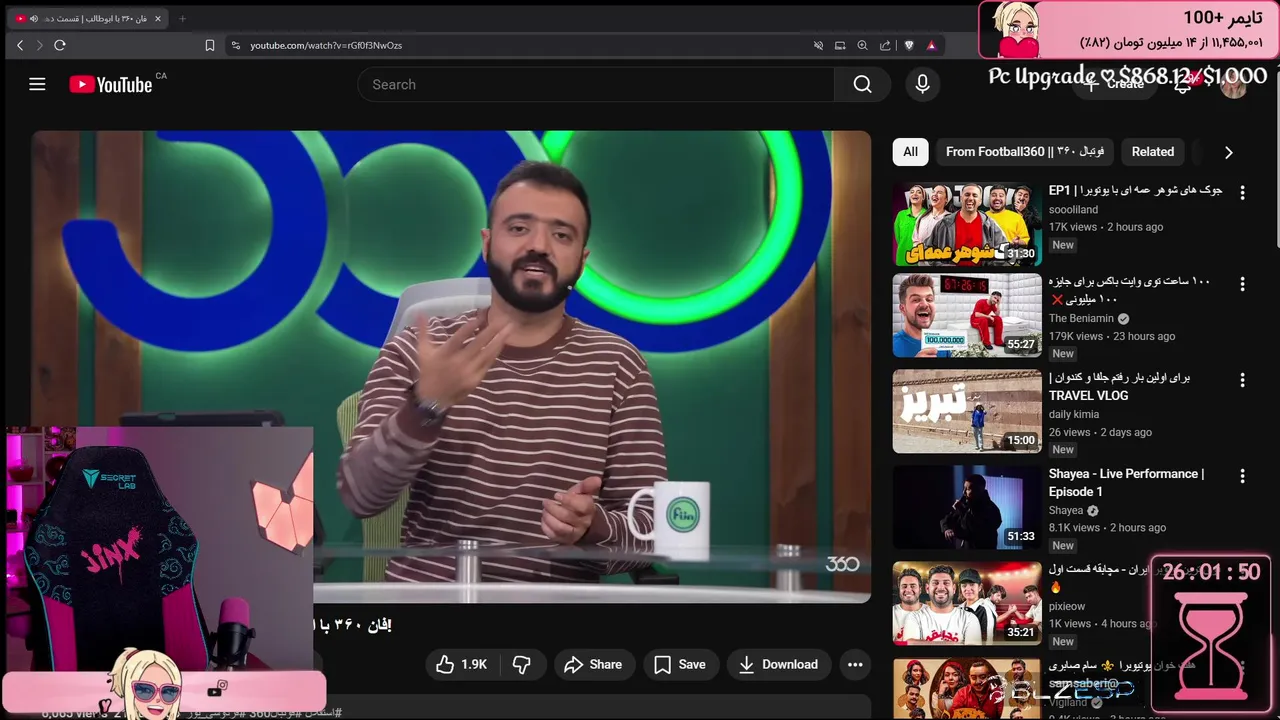1280x720 pixels.
Task: Open Brave Rewards triangle icon
Action: click(931, 45)
